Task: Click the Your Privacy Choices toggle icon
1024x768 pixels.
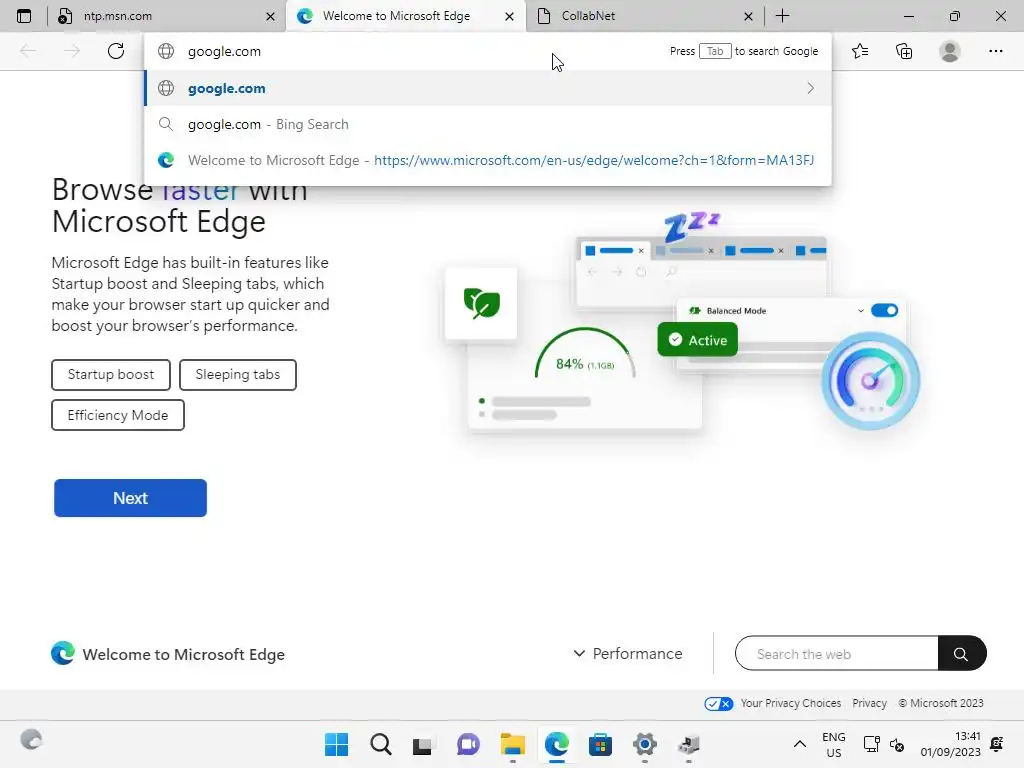Action: point(718,703)
